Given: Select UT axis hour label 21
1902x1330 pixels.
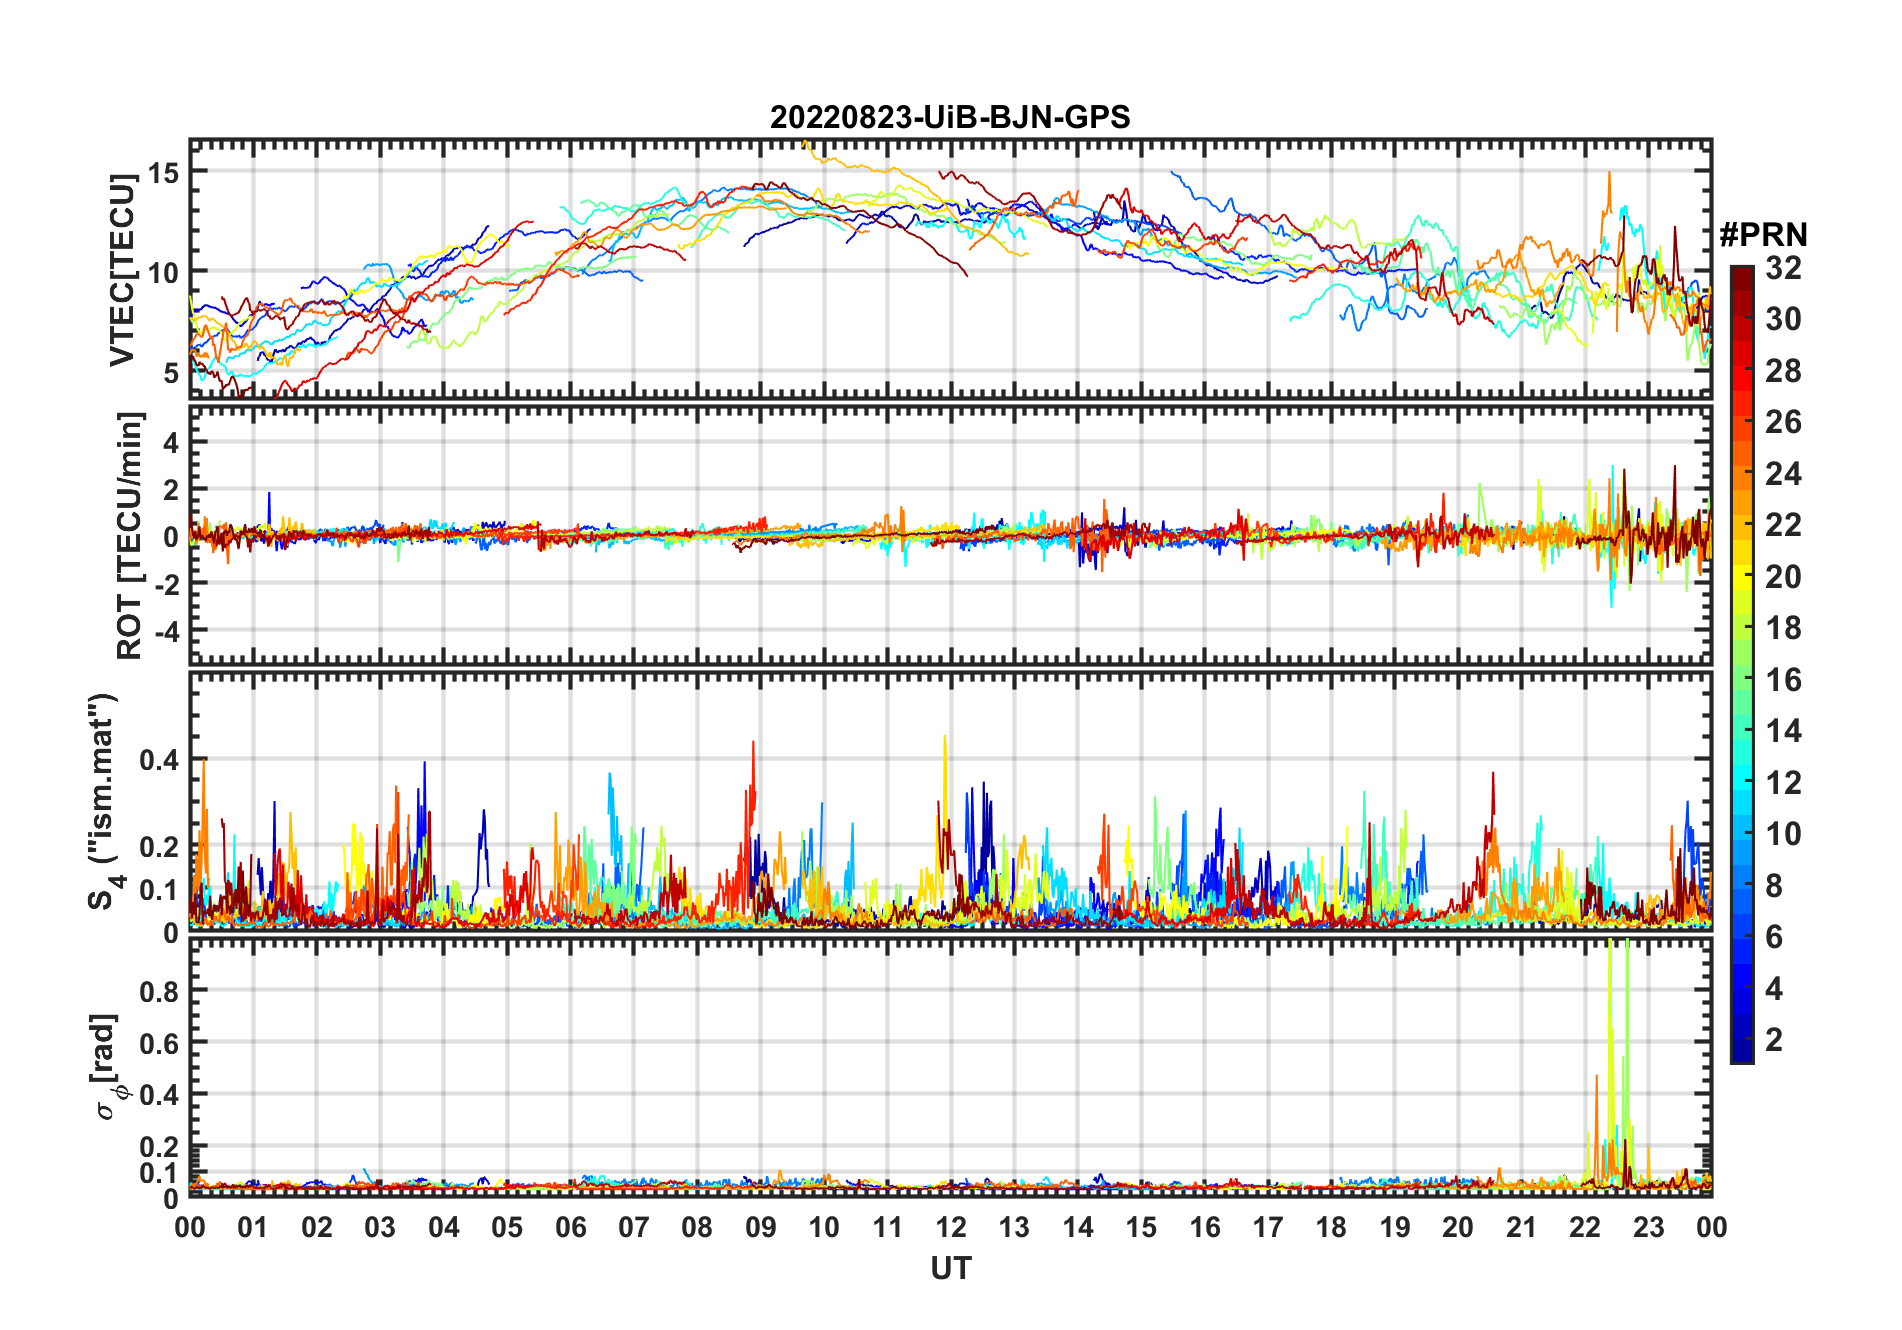Looking at the screenshot, I should pyautogui.click(x=1522, y=1227).
